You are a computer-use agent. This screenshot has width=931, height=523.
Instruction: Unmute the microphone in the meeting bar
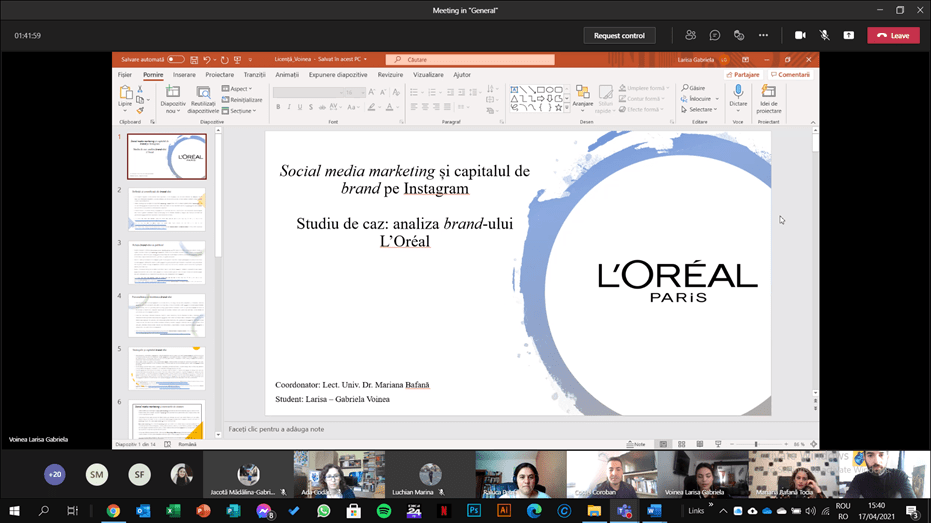pyautogui.click(x=824, y=35)
